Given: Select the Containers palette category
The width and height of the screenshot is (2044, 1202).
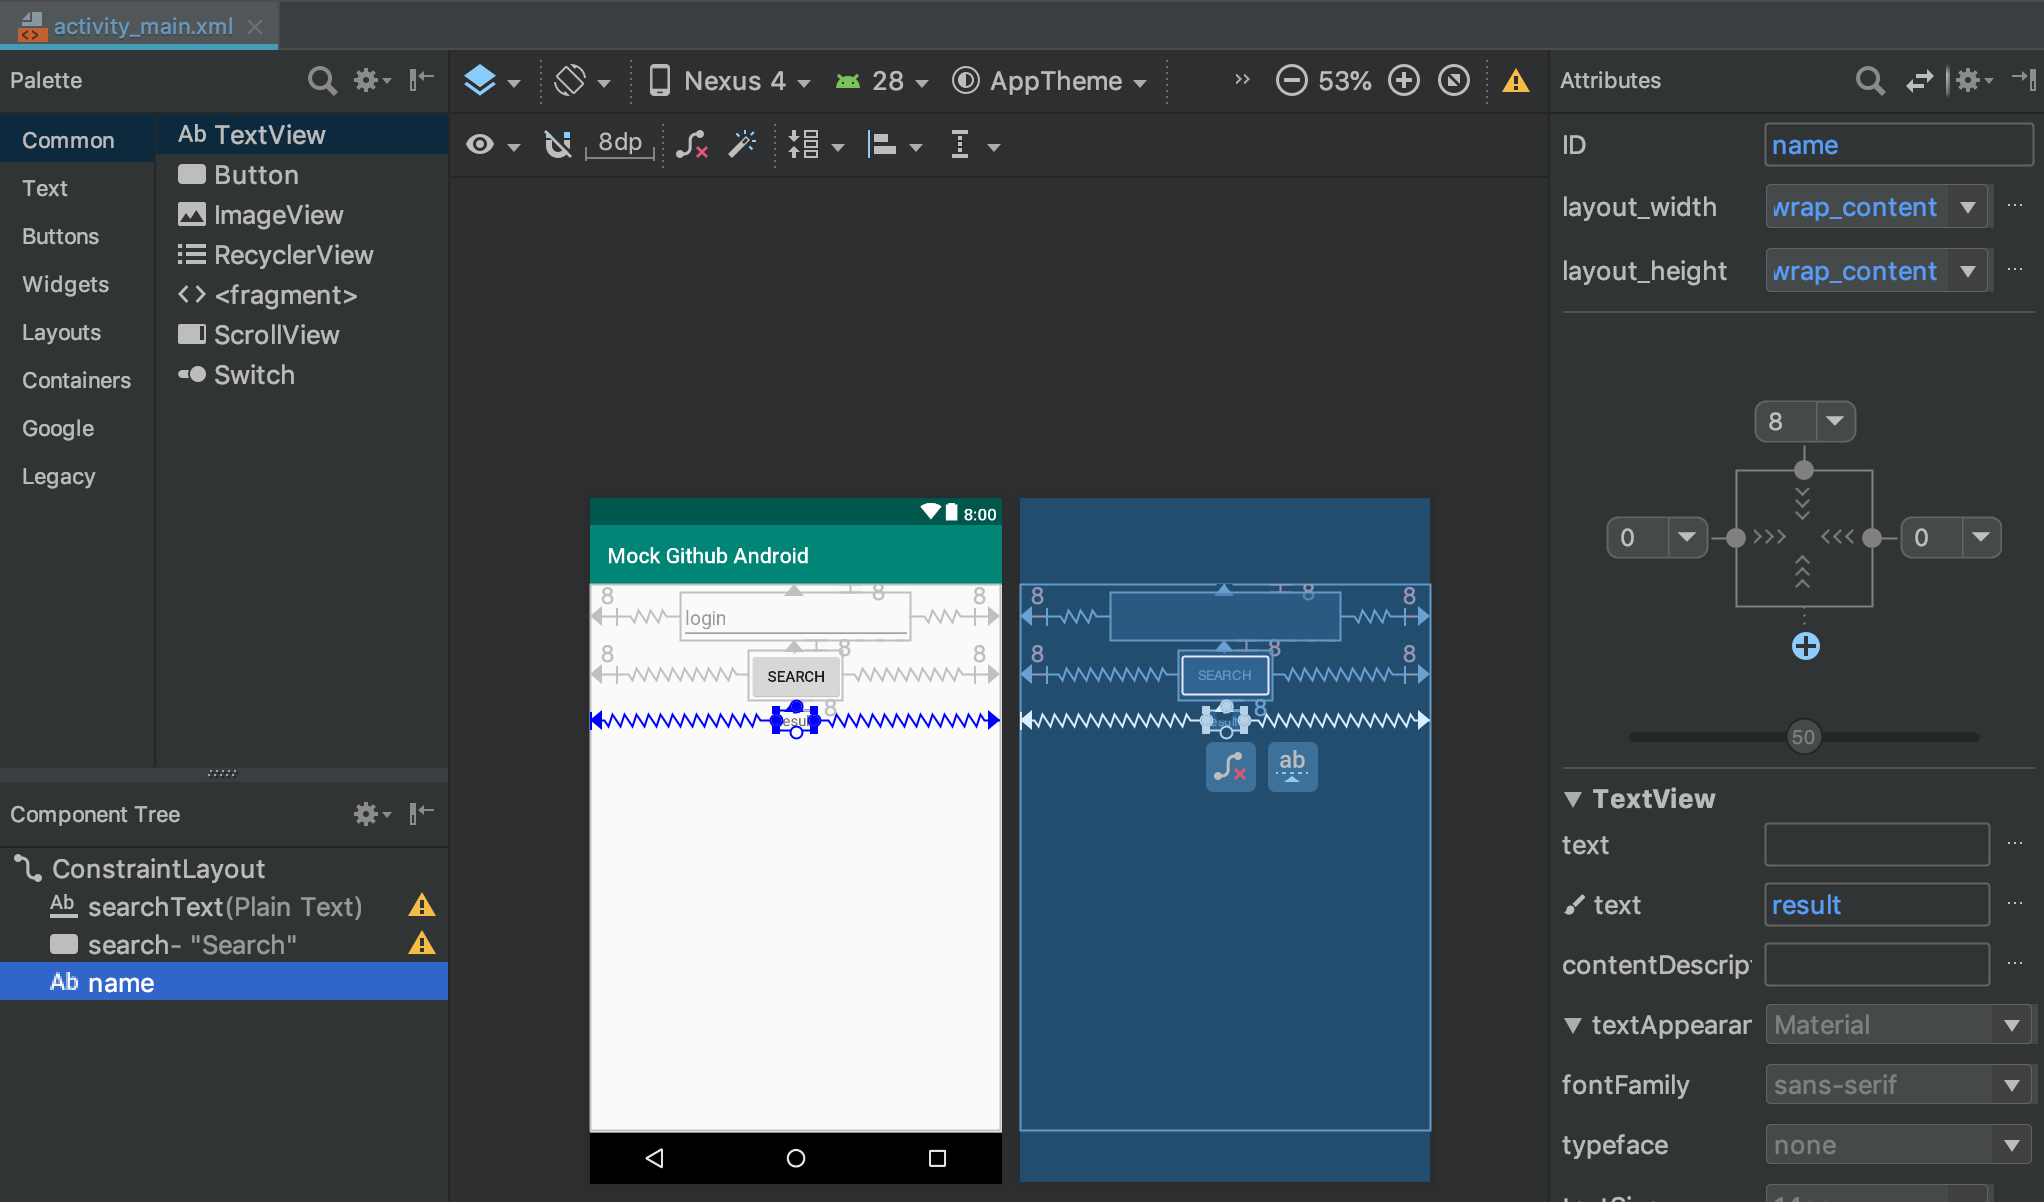Looking at the screenshot, I should pyautogui.click(x=76, y=380).
